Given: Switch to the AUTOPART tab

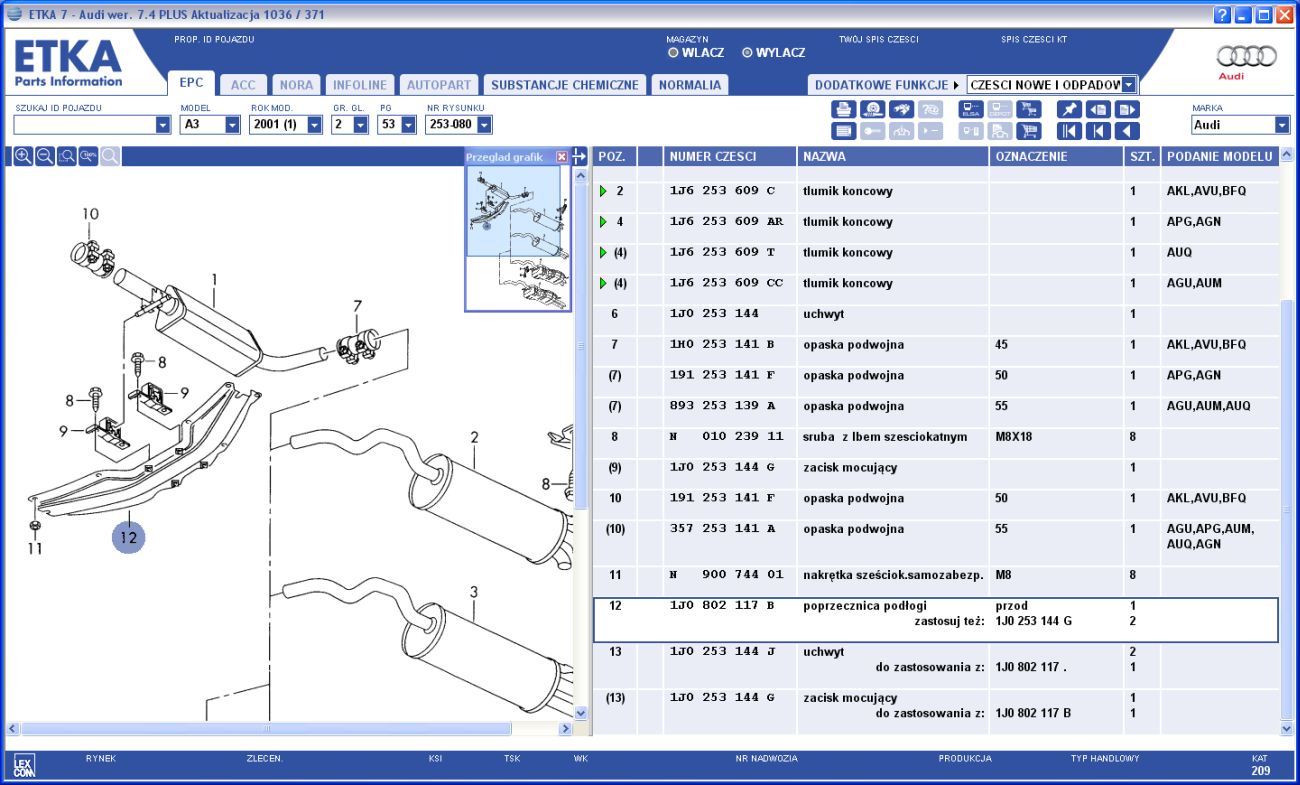Looking at the screenshot, I should click(439, 85).
